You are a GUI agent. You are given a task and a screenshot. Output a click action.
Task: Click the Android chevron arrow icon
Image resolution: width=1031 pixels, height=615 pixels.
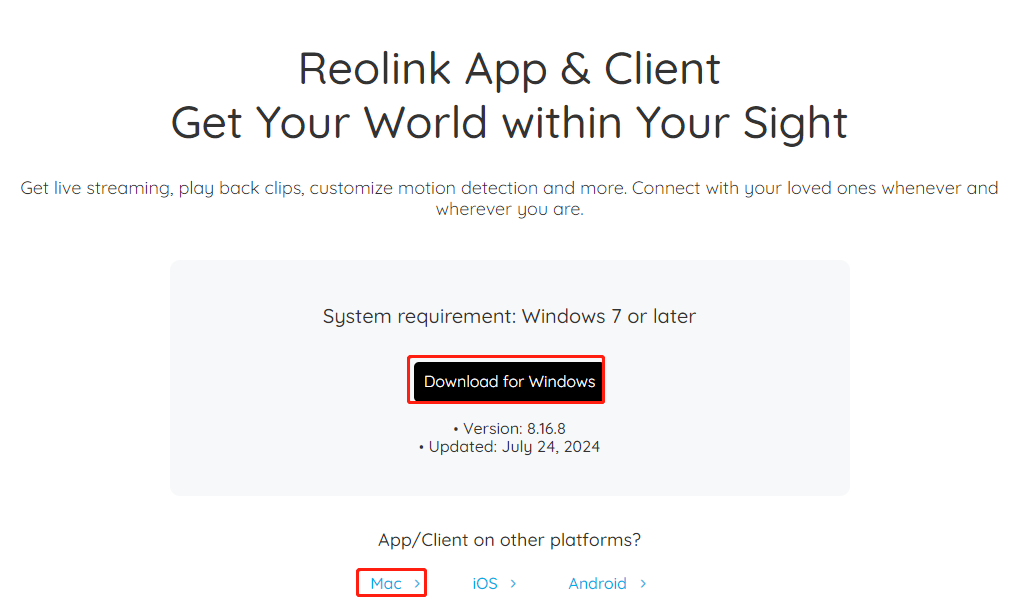[644, 583]
